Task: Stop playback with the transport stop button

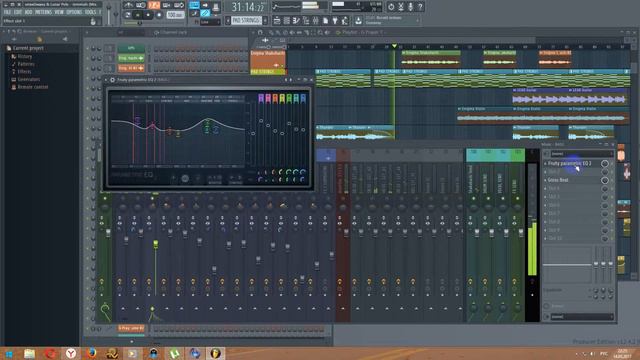Action: pyautogui.click(x=148, y=15)
